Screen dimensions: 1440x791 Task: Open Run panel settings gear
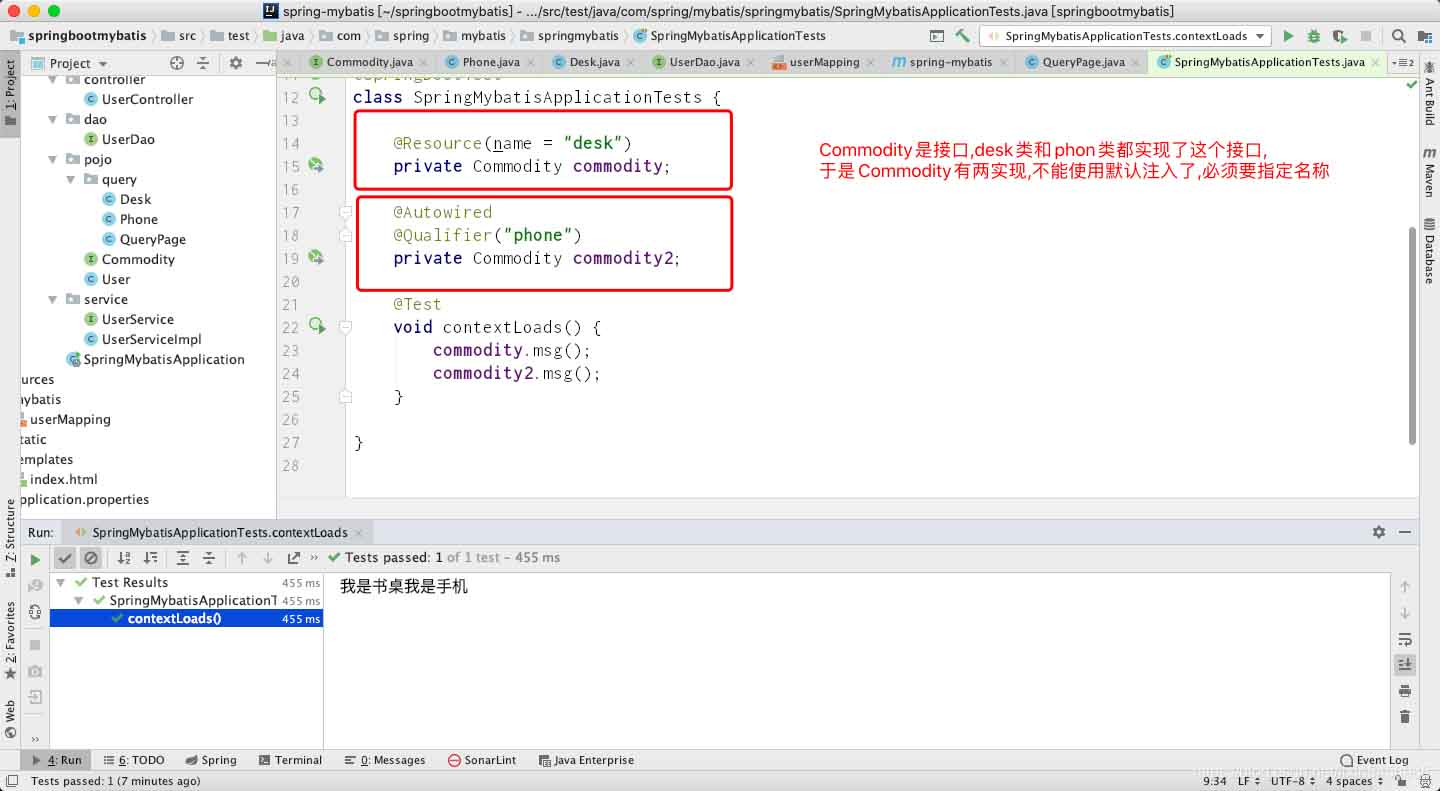coord(1379,532)
